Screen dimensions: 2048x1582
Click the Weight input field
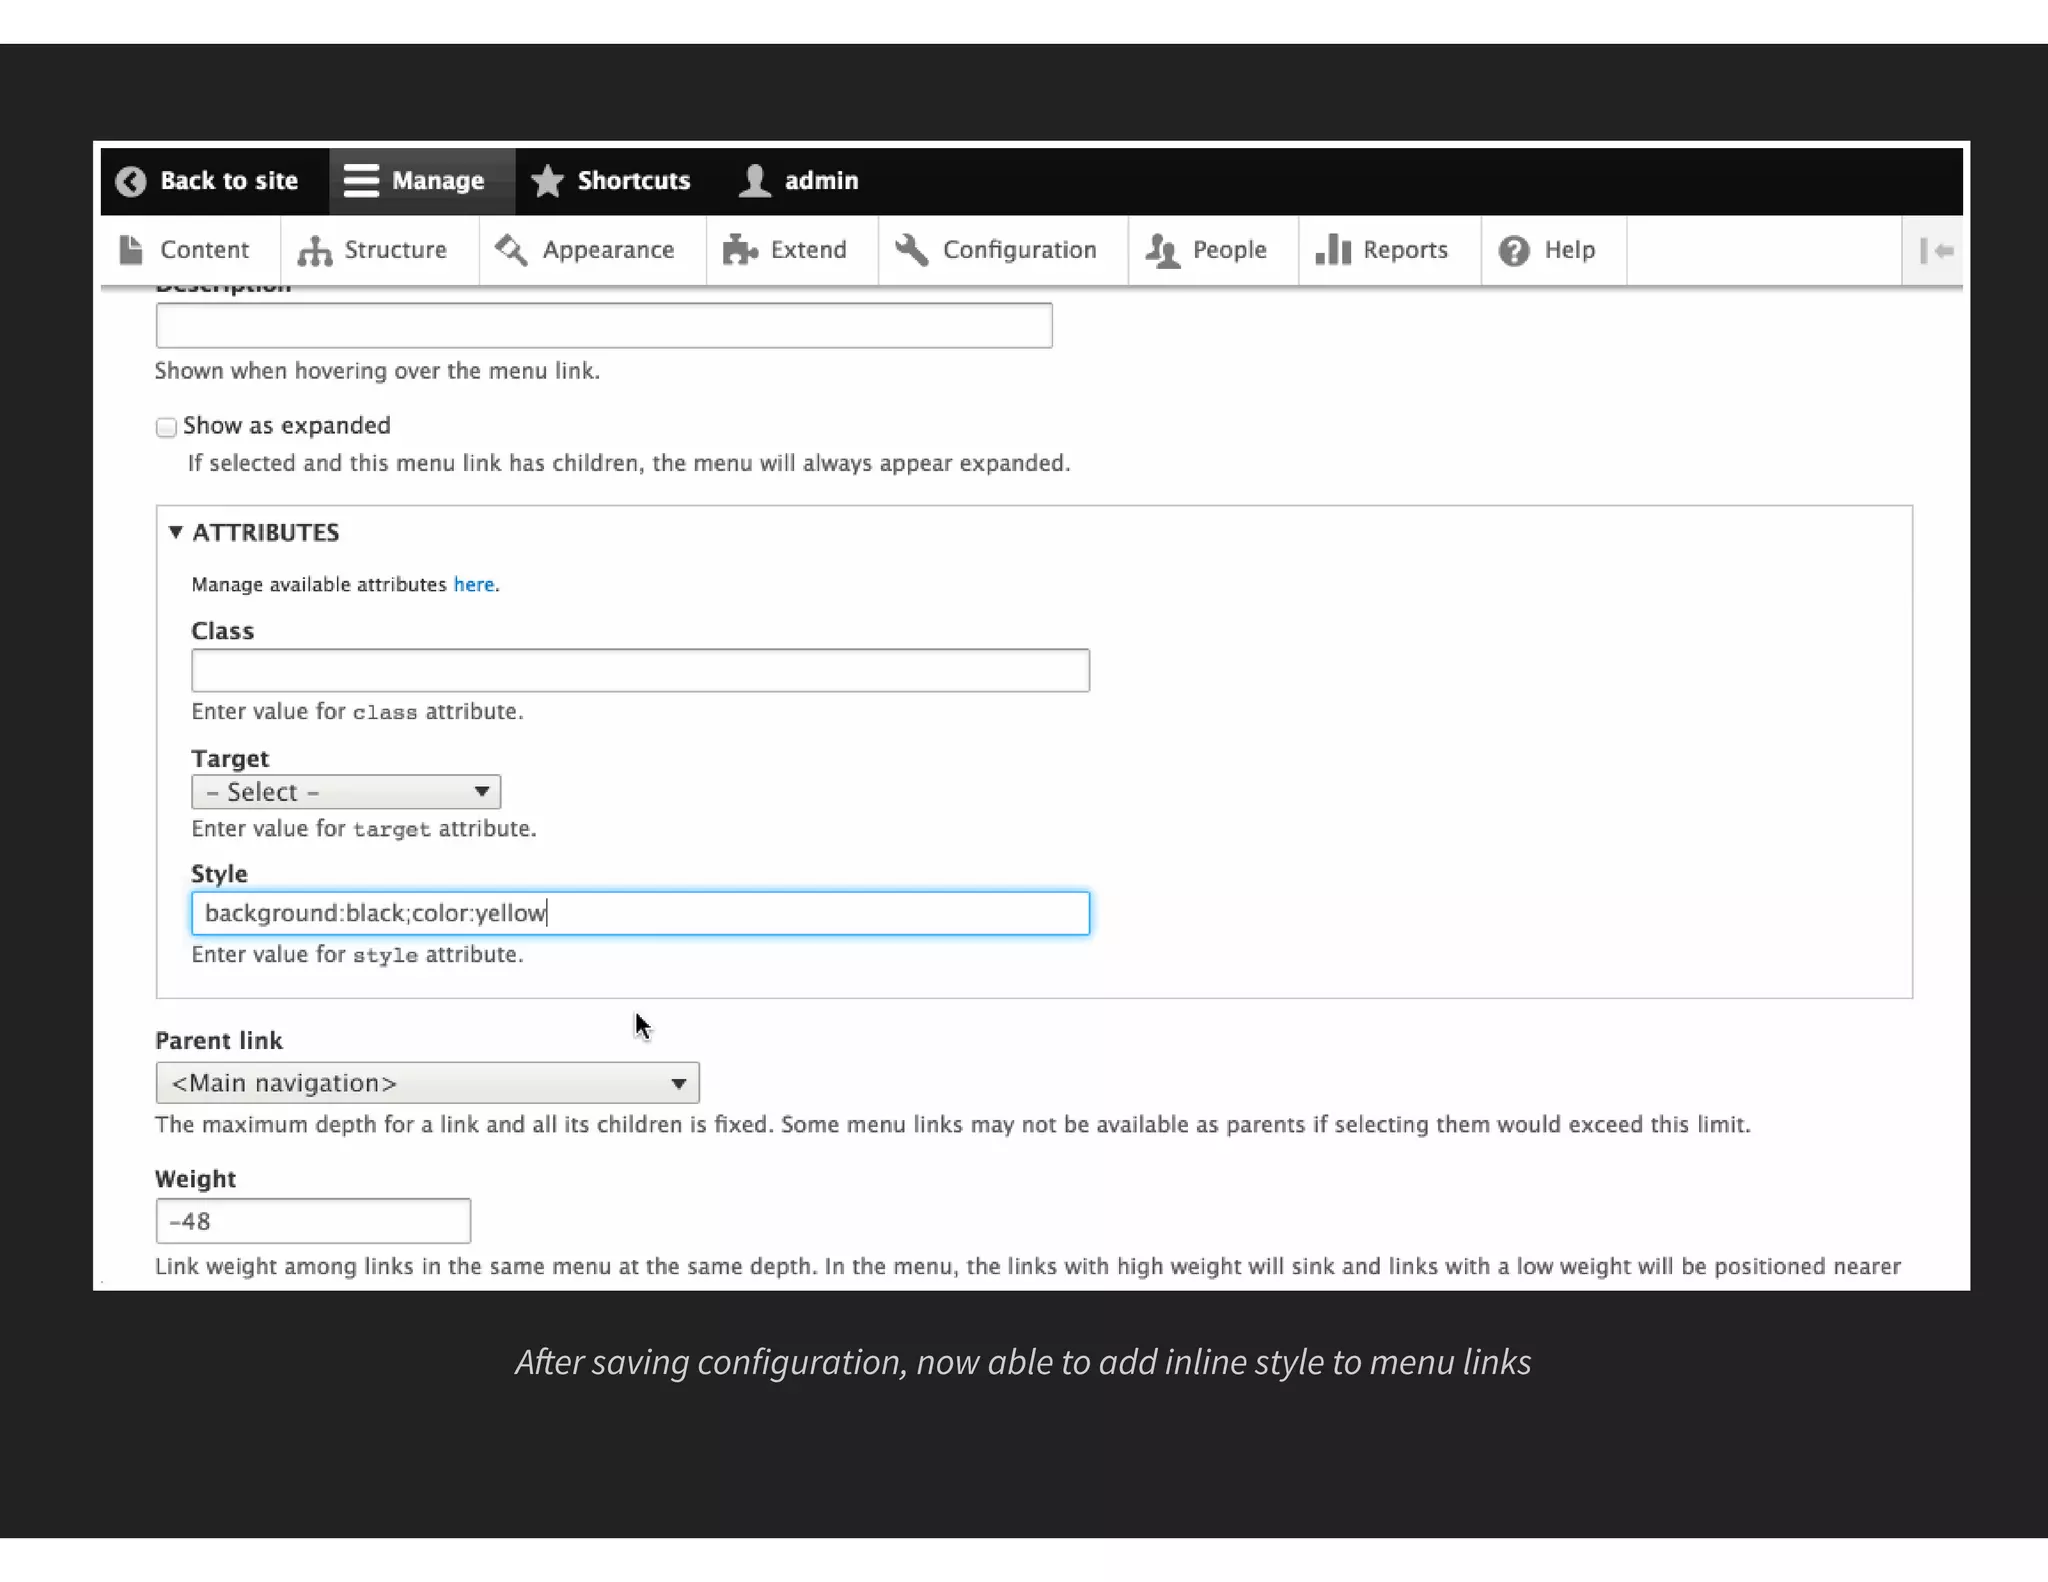(x=313, y=1221)
